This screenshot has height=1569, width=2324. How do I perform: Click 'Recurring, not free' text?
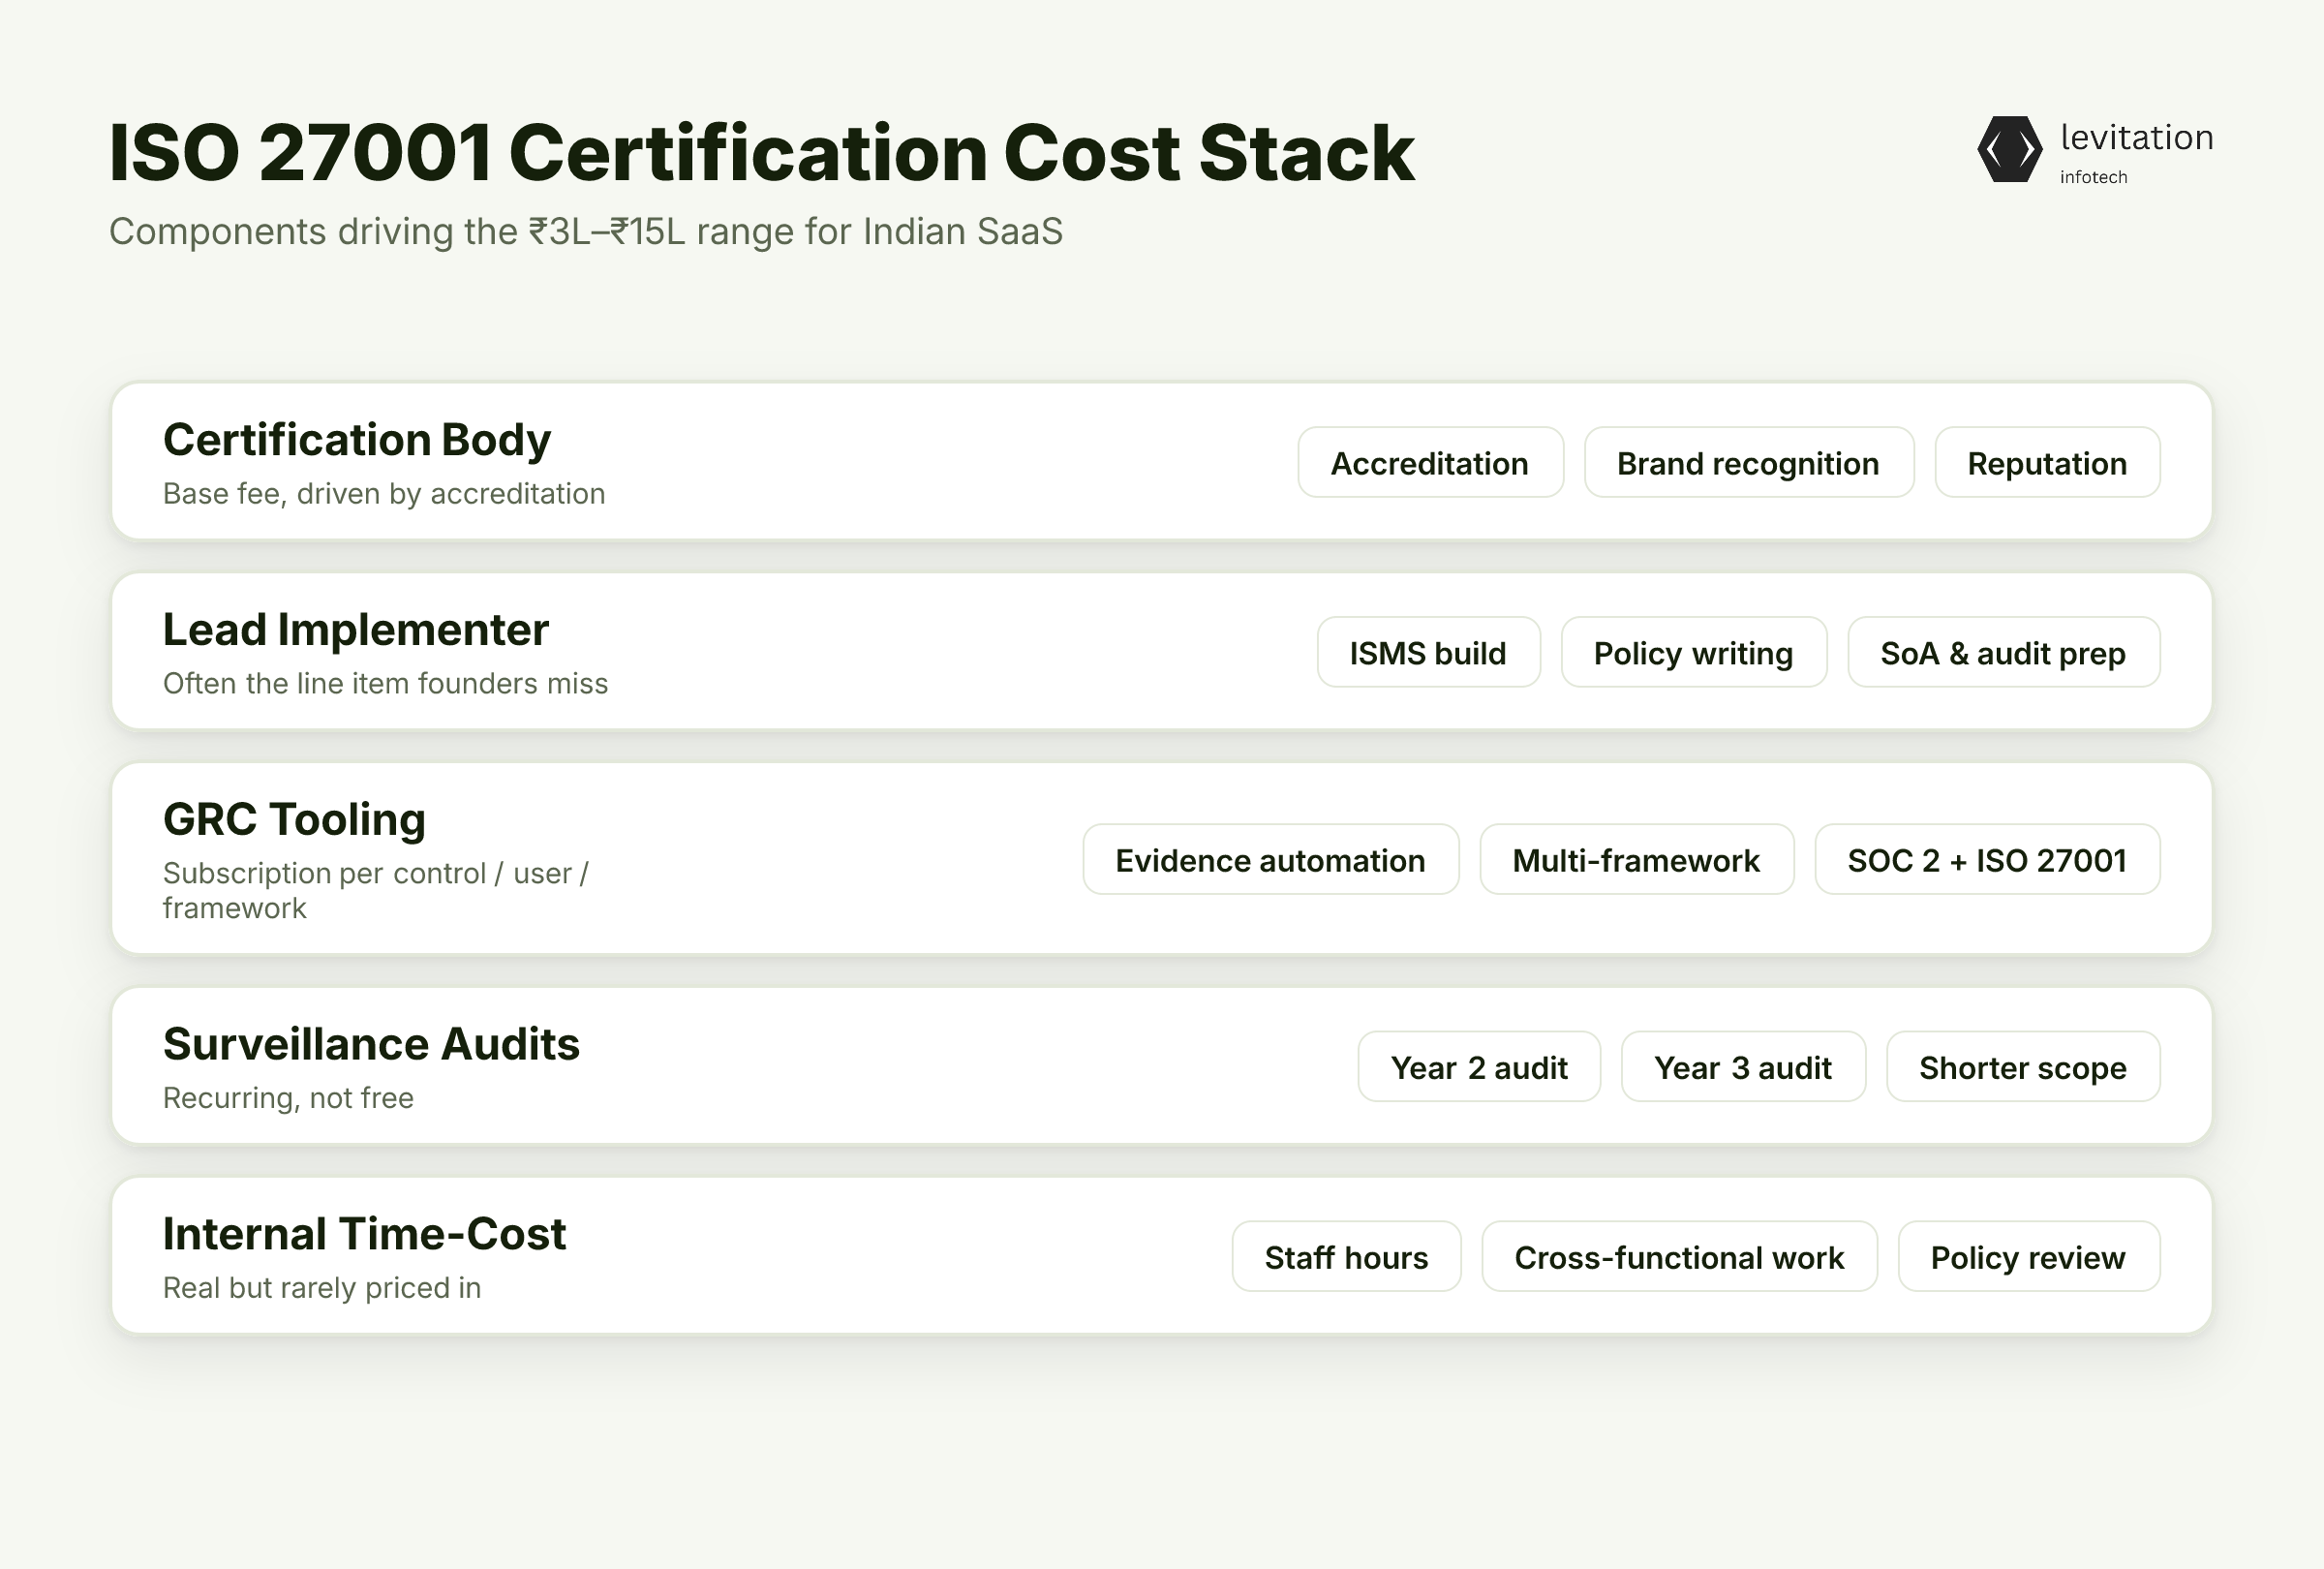pos(288,1097)
